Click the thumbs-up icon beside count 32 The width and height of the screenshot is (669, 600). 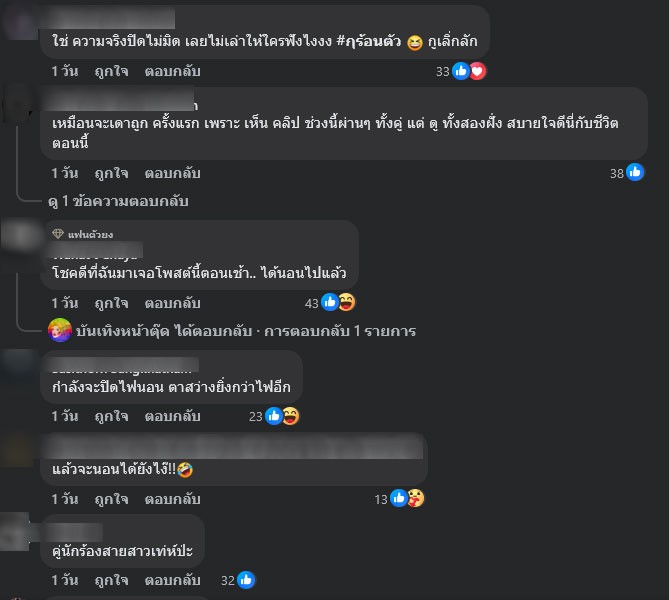[246, 580]
